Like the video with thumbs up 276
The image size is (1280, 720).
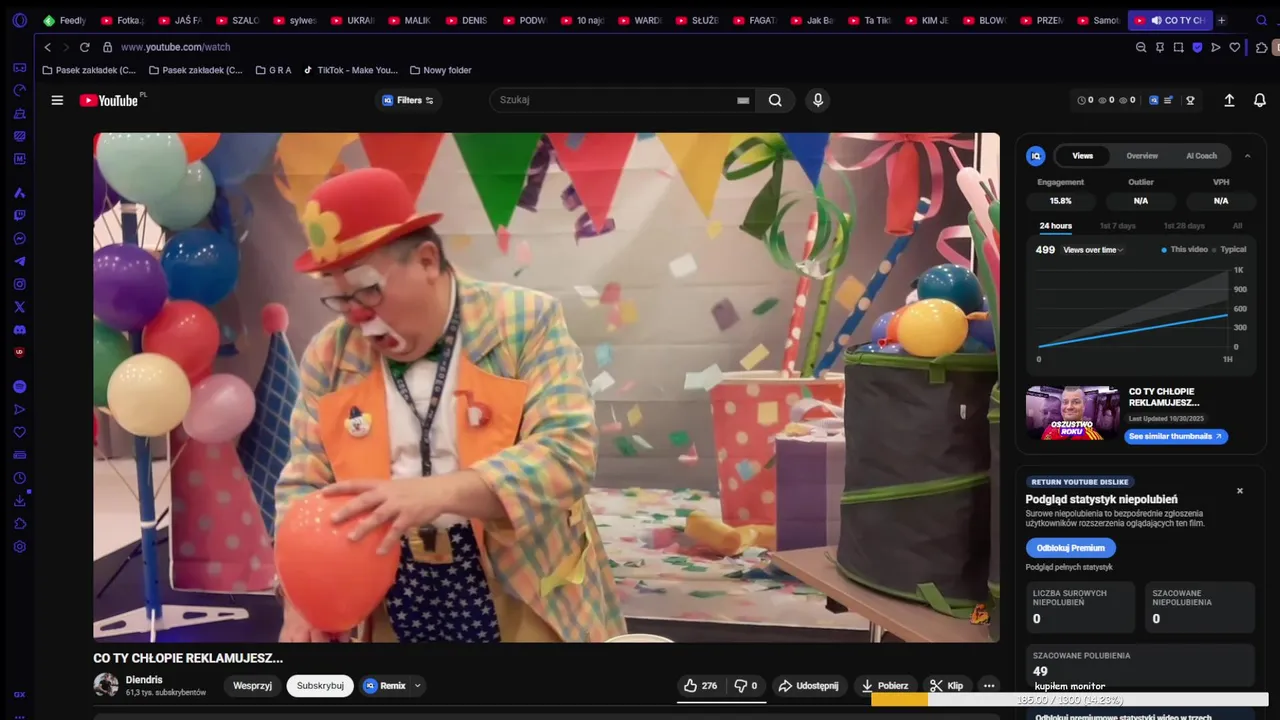pyautogui.click(x=700, y=686)
